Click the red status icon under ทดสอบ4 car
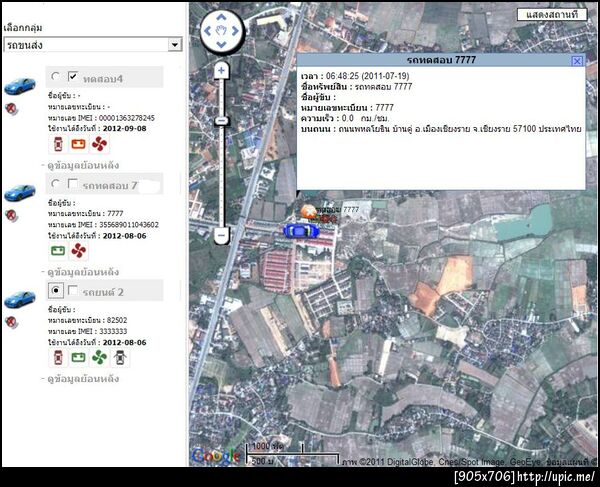The height and width of the screenshot is (487, 600). (x=11, y=109)
